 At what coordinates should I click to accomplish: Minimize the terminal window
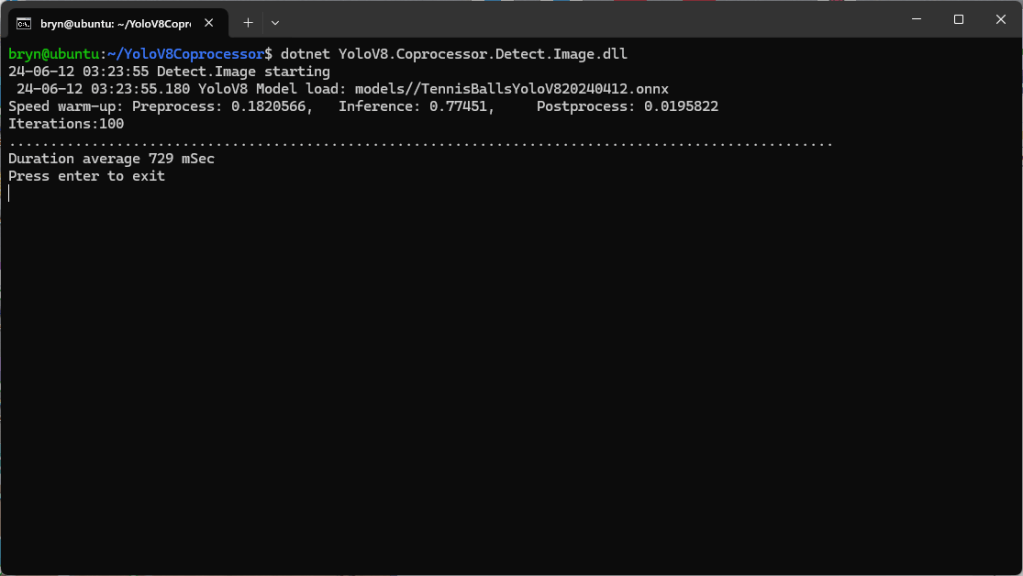pos(914,19)
